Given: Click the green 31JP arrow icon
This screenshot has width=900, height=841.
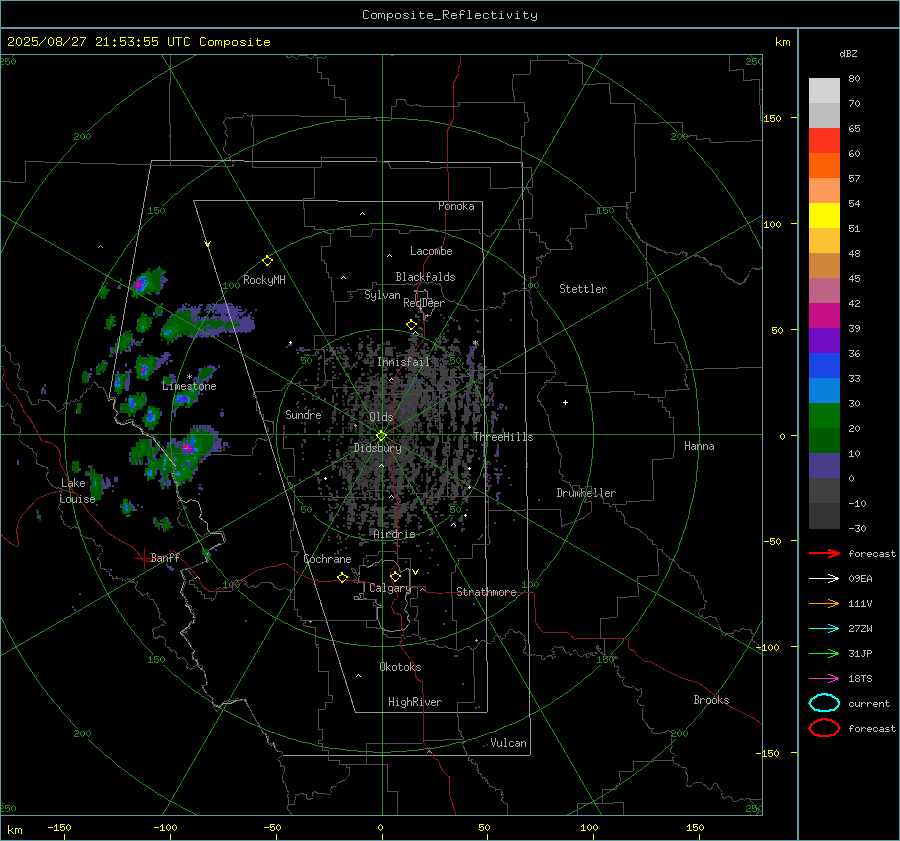Looking at the screenshot, I should [824, 653].
